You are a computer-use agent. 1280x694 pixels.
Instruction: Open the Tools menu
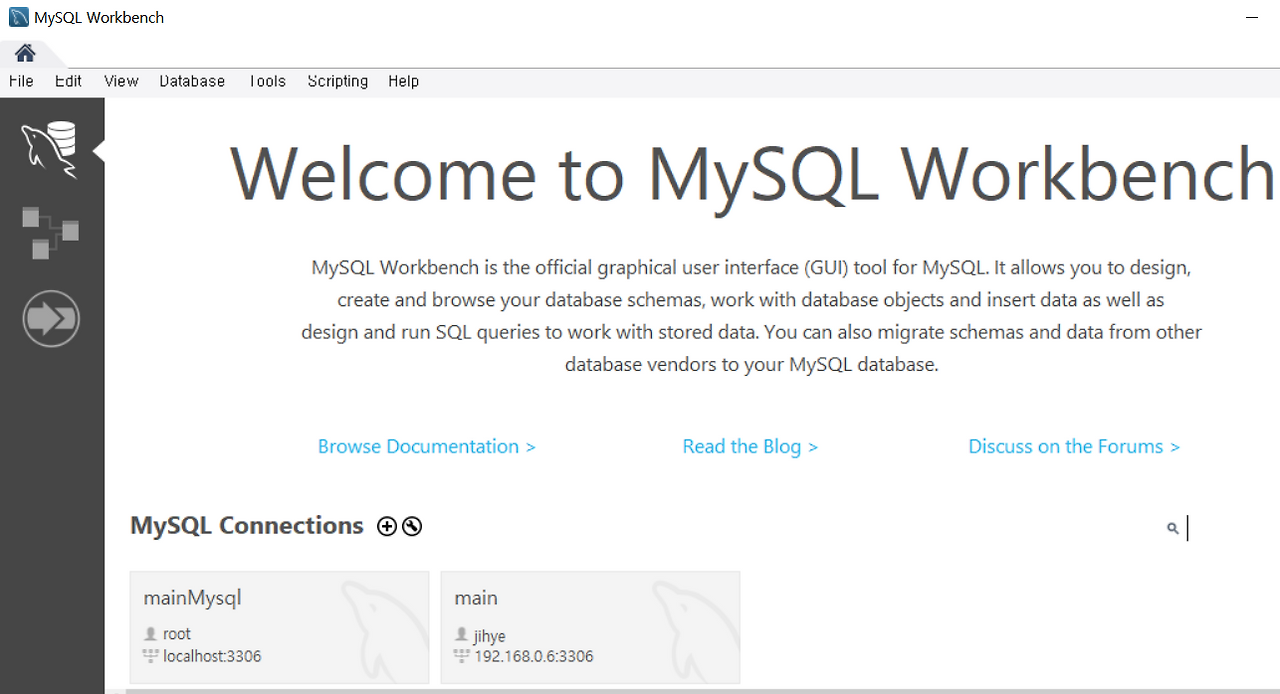266,81
